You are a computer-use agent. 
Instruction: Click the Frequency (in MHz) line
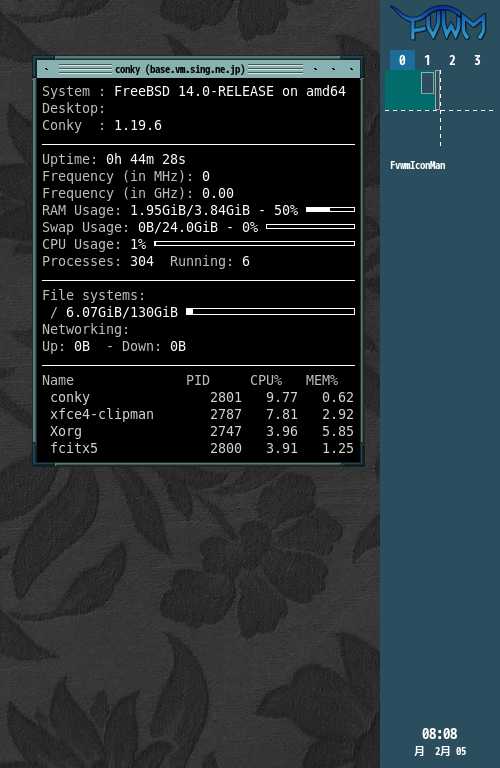coord(126,176)
